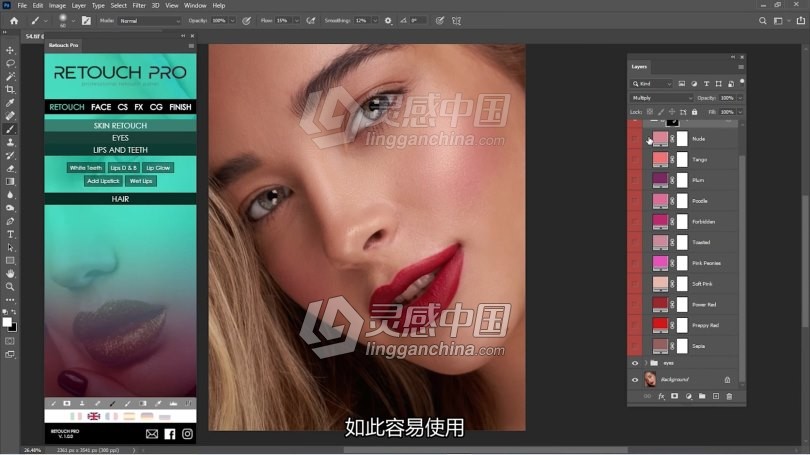This screenshot has width=810, height=455.
Task: Select the Clone Stamp tool
Action: click(10, 142)
